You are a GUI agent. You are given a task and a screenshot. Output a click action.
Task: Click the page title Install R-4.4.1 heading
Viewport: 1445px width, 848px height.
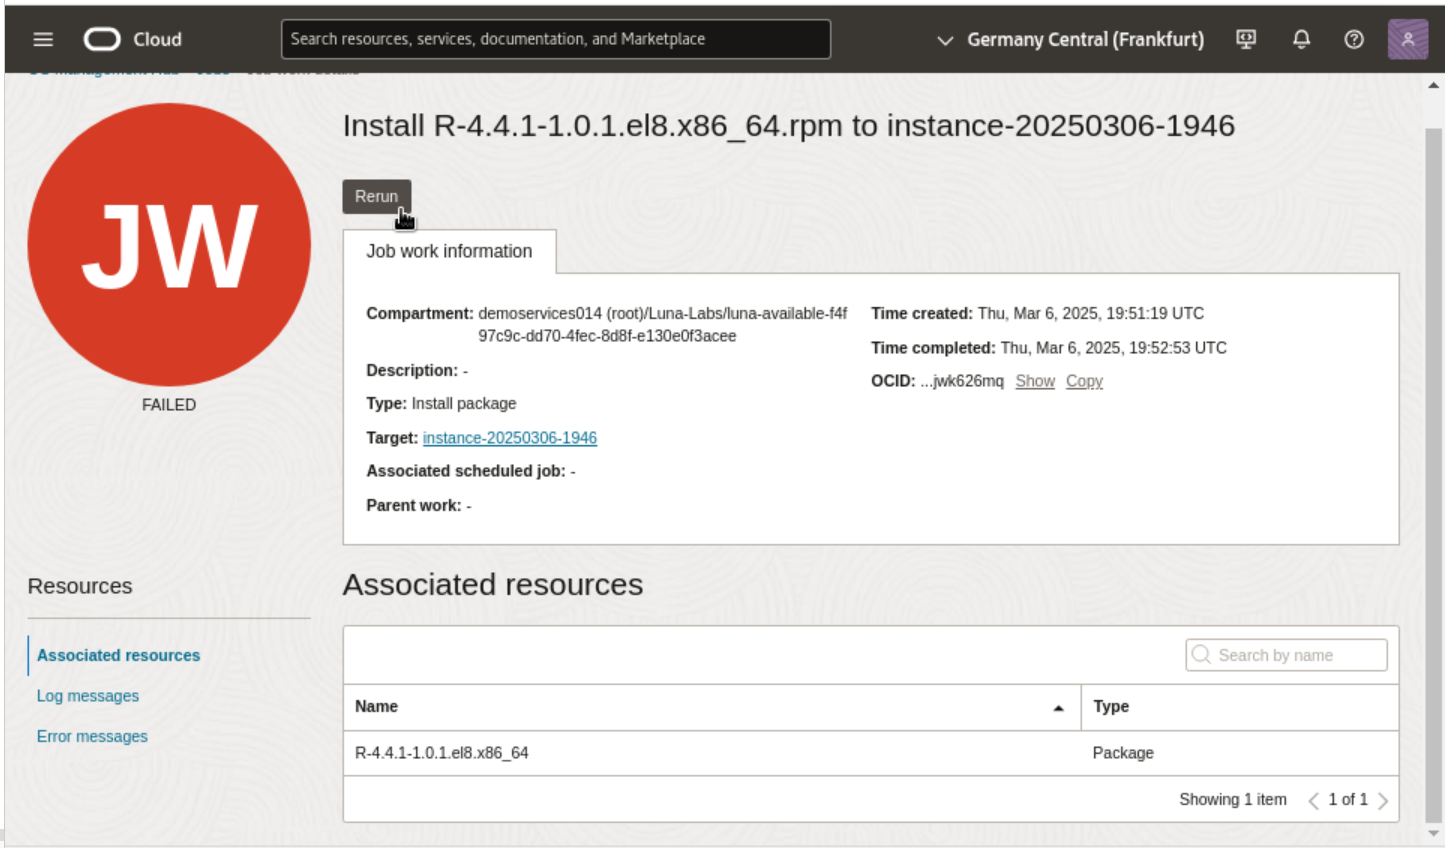coord(789,126)
